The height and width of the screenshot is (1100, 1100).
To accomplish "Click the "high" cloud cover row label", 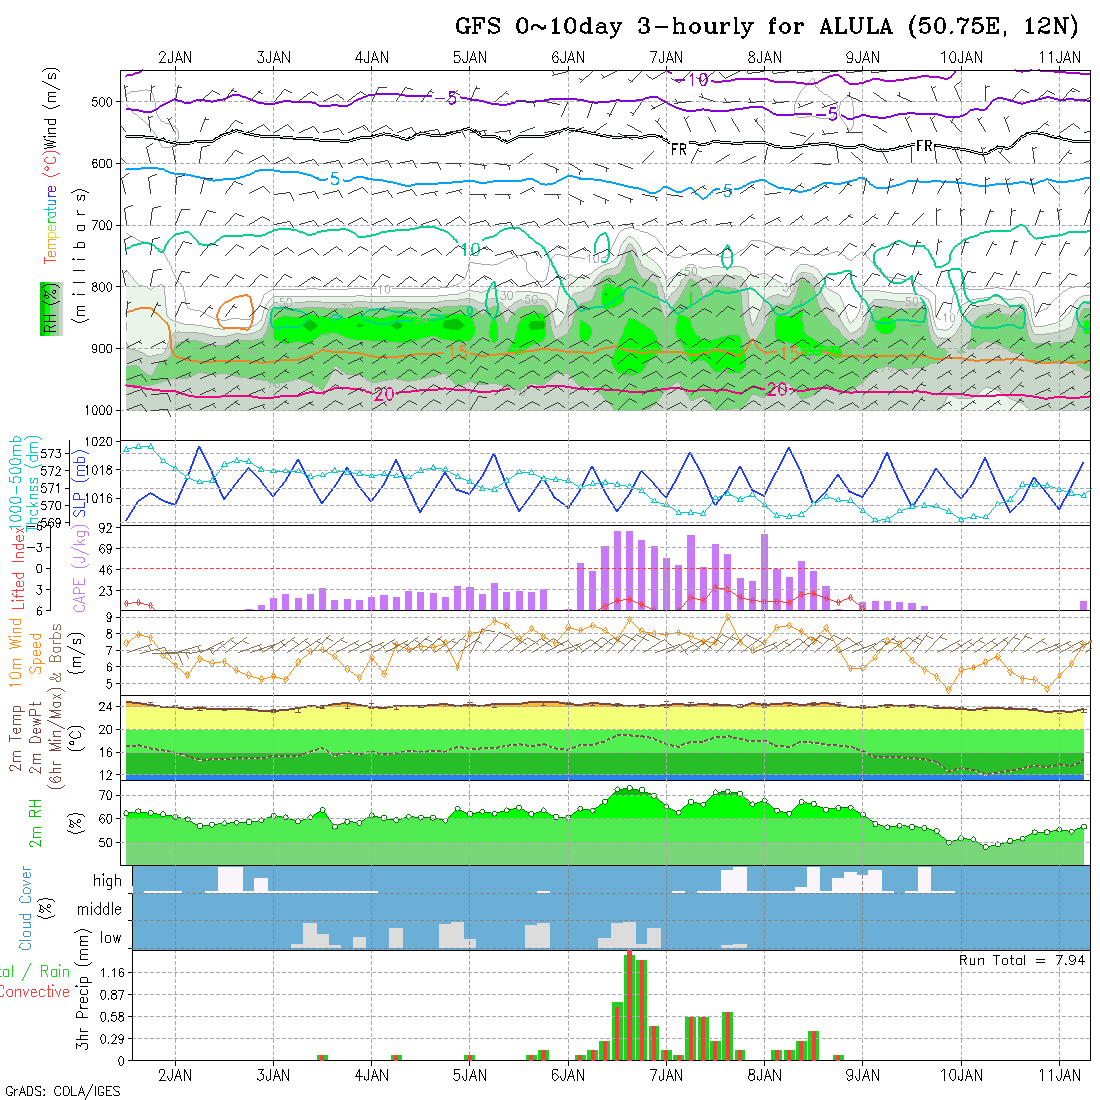I will [107, 881].
